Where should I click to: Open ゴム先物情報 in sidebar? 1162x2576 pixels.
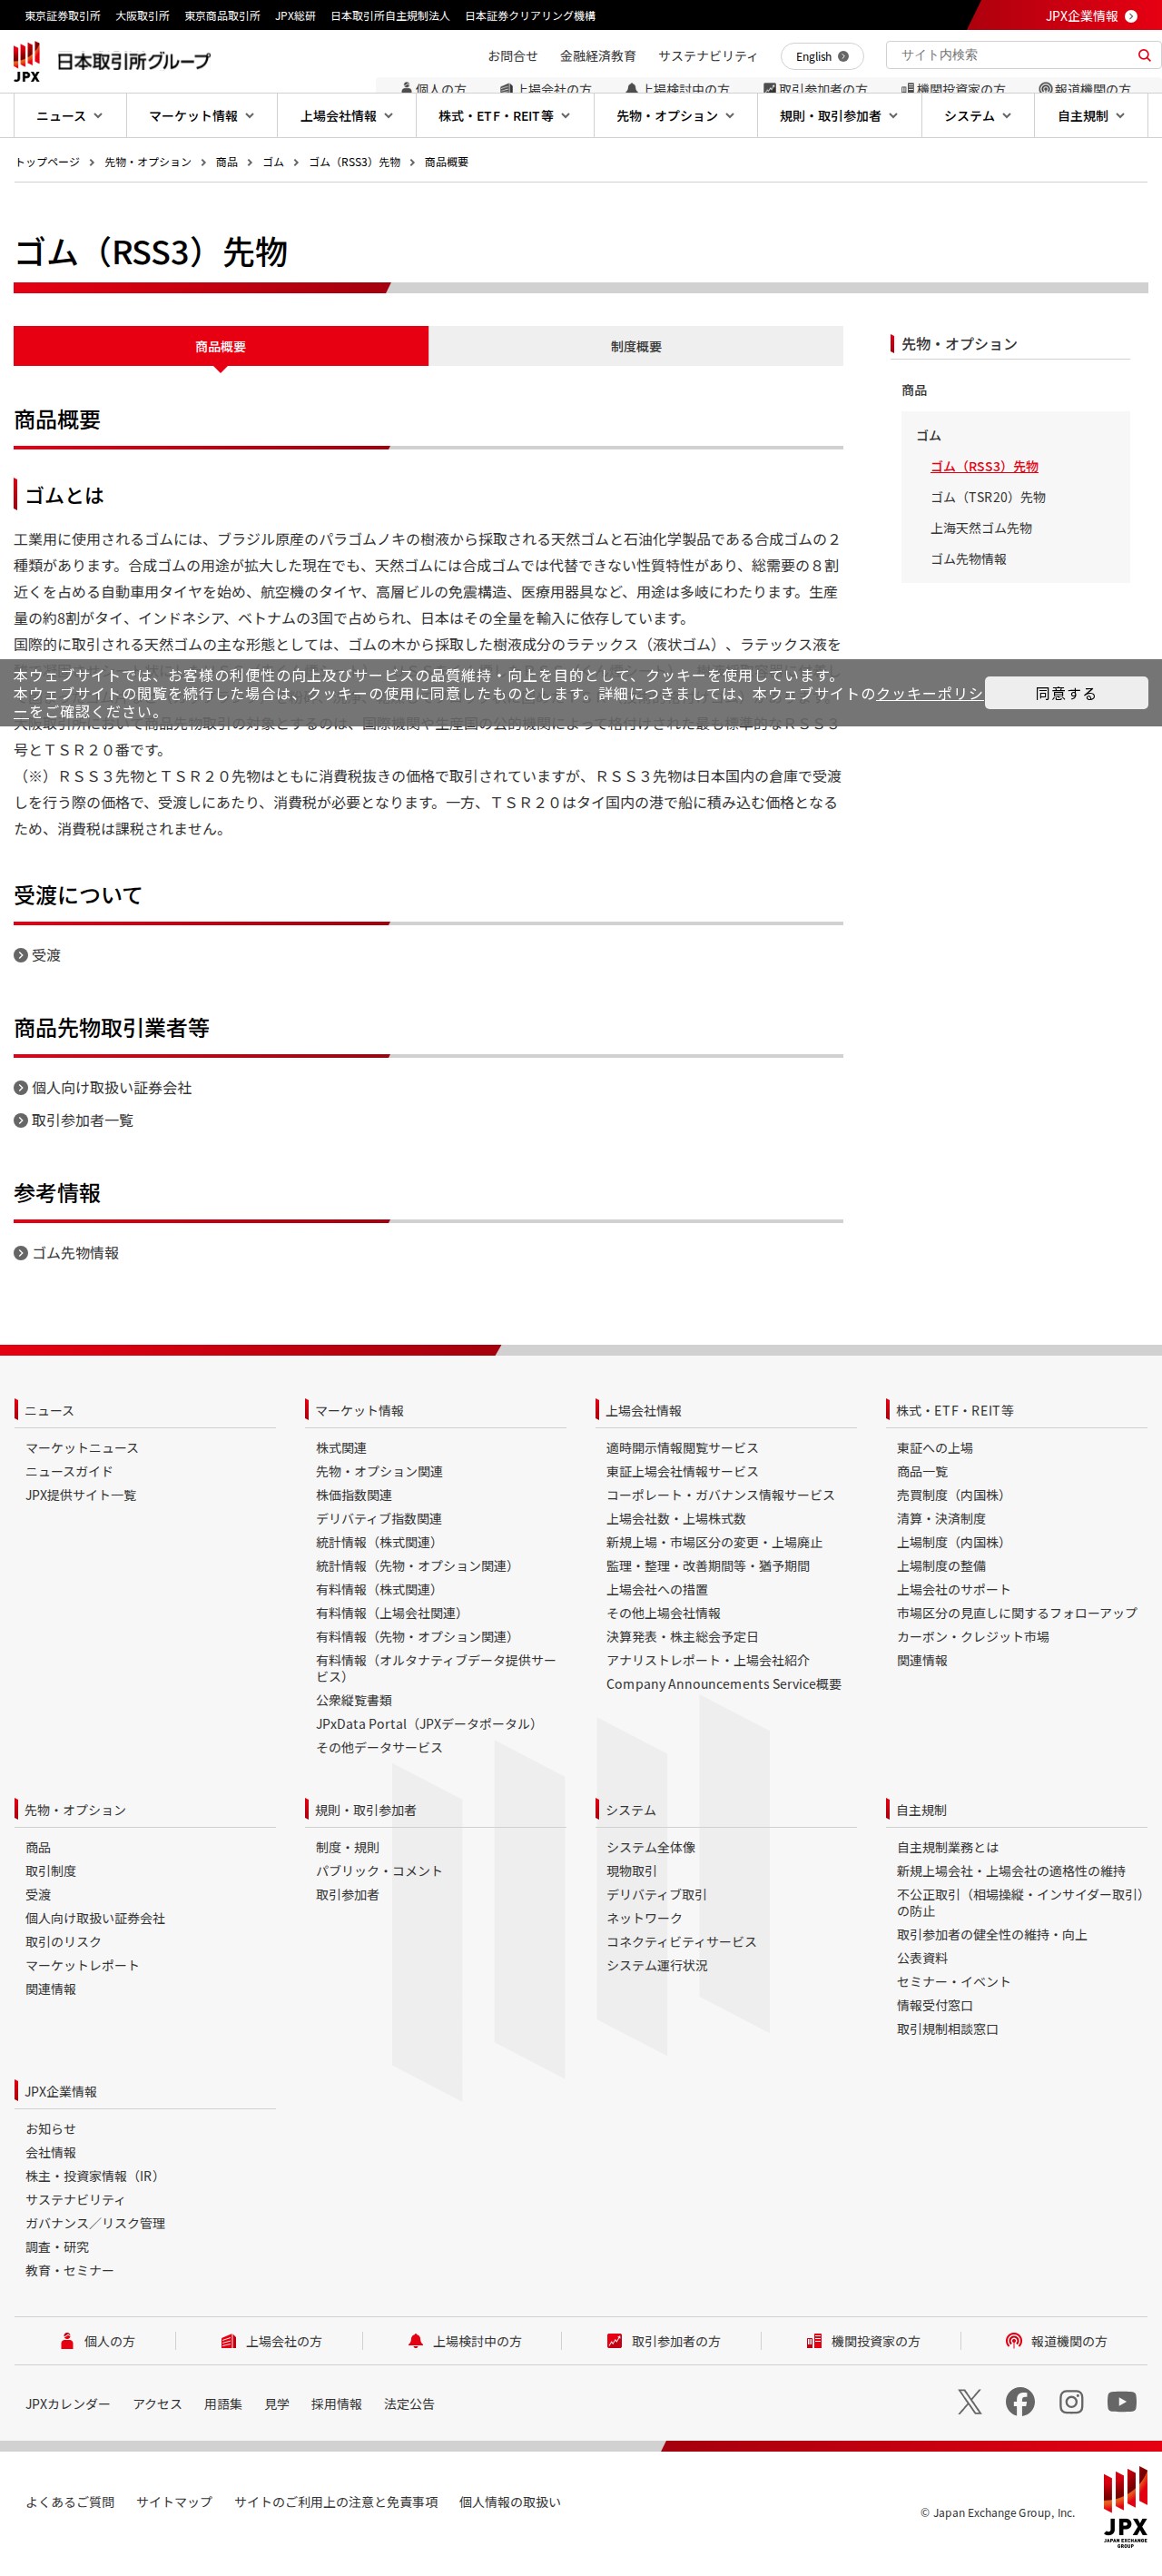pyautogui.click(x=968, y=559)
